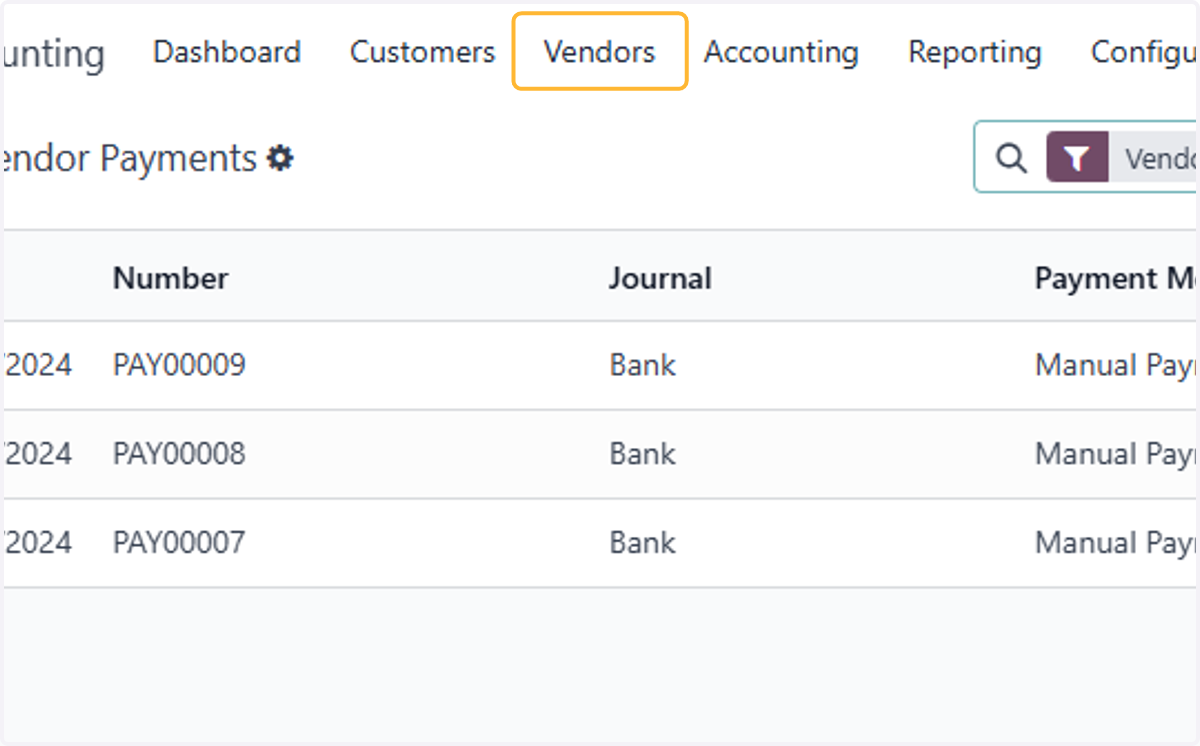Open the Reporting menu
The image size is (1200, 746).
[x=975, y=52]
